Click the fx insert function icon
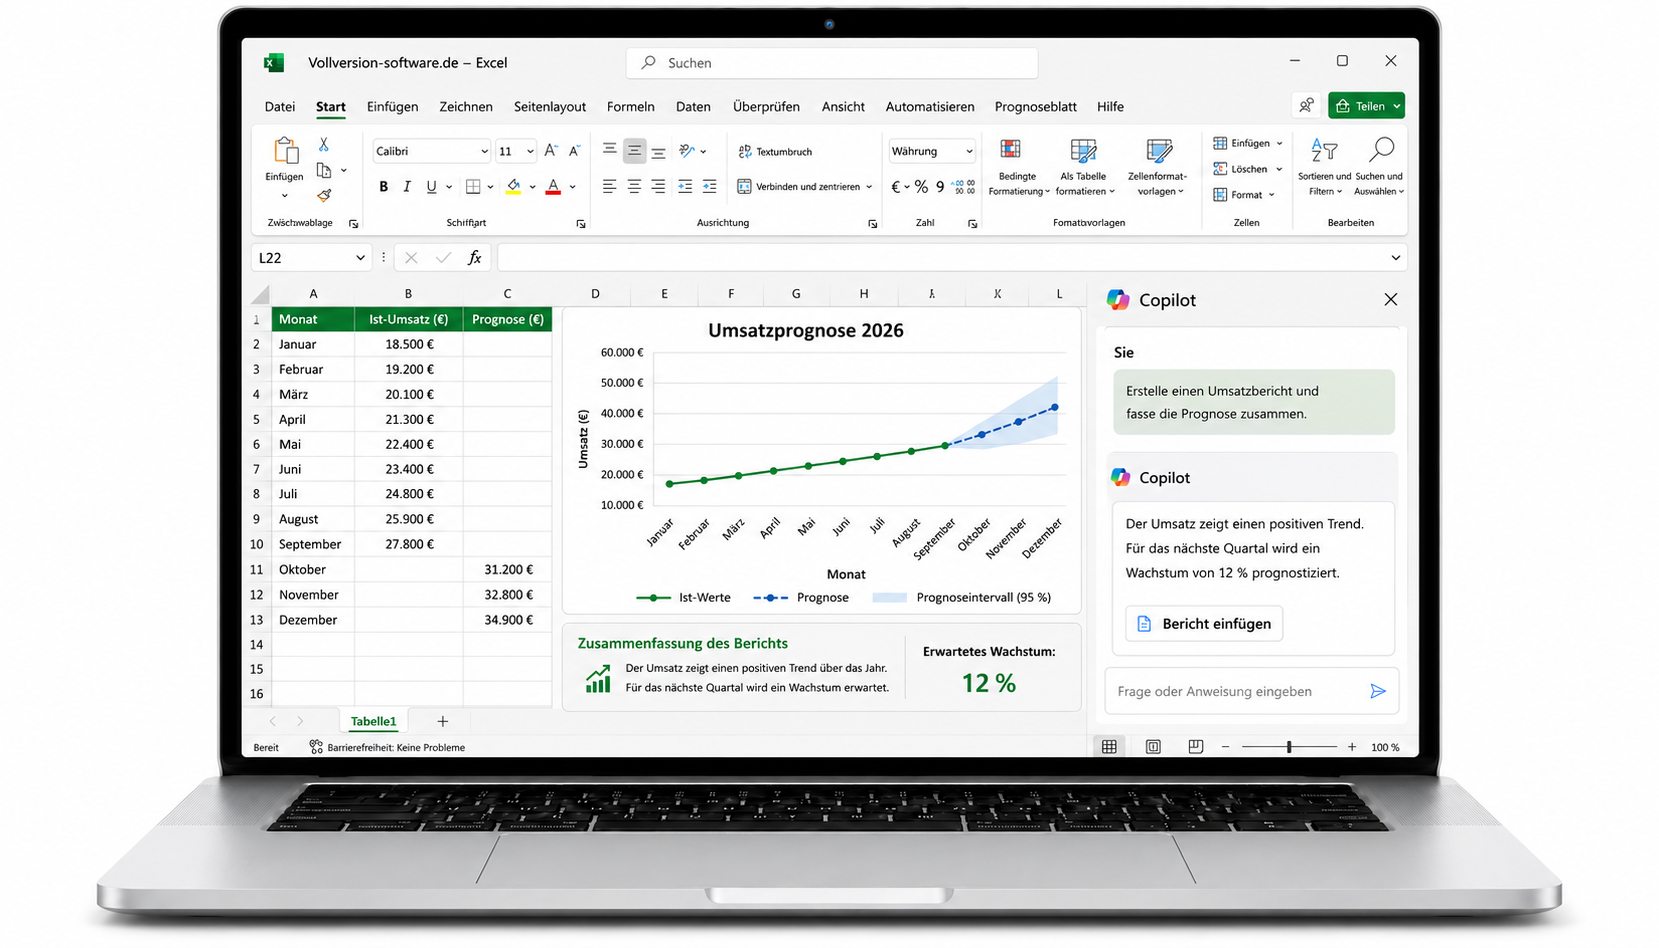This screenshot has height=948, width=1659. 475,257
